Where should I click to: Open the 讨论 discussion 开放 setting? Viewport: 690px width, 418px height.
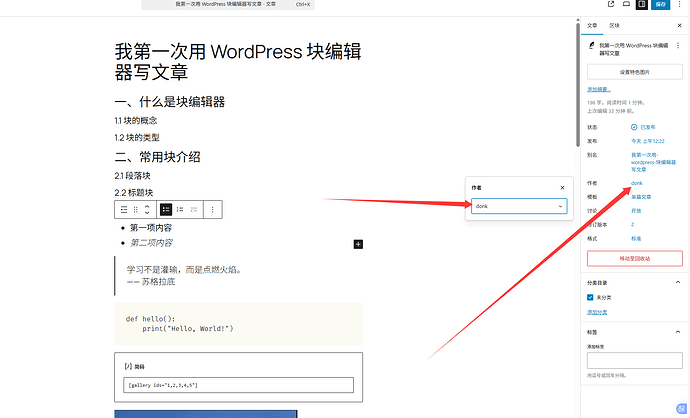[636, 211]
